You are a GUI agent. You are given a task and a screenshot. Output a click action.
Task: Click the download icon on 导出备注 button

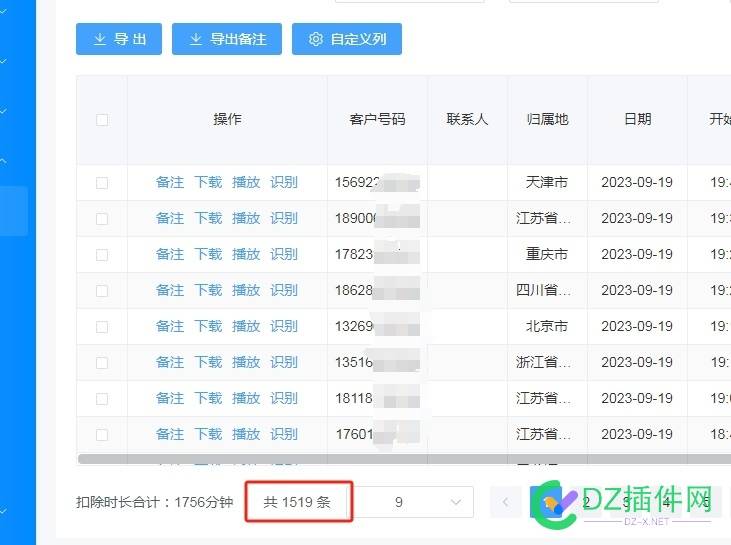[x=196, y=39]
